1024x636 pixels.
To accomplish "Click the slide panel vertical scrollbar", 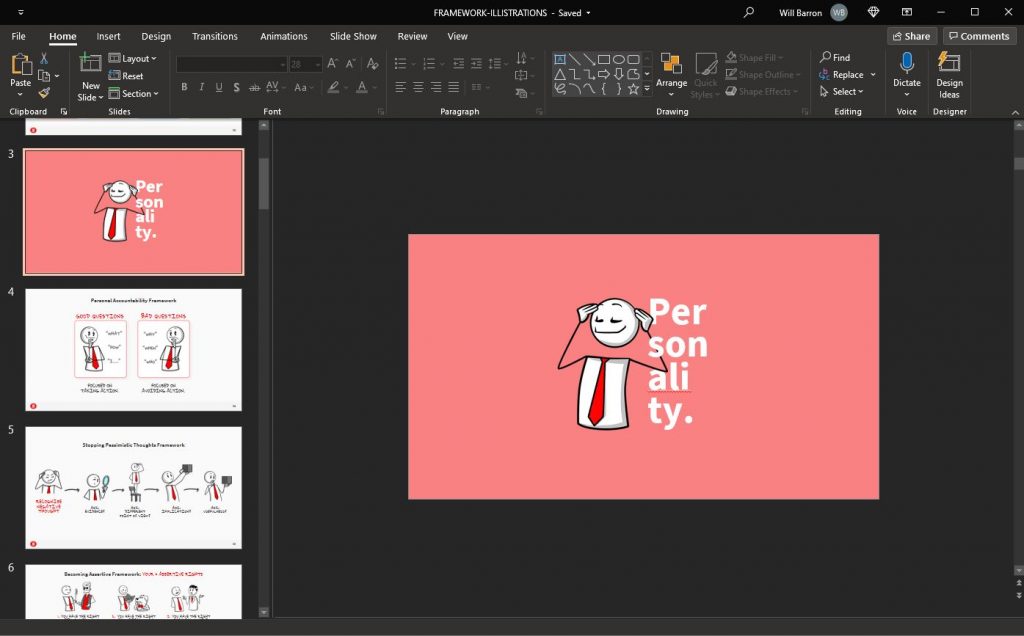I will [x=264, y=184].
